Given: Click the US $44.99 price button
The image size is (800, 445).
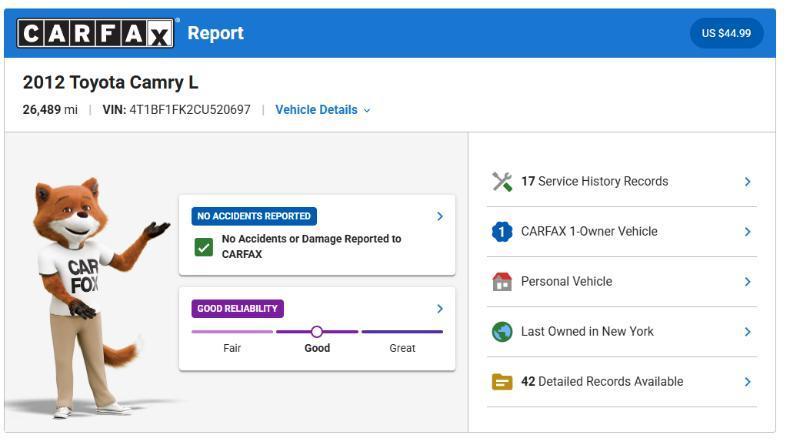Looking at the screenshot, I should [727, 33].
